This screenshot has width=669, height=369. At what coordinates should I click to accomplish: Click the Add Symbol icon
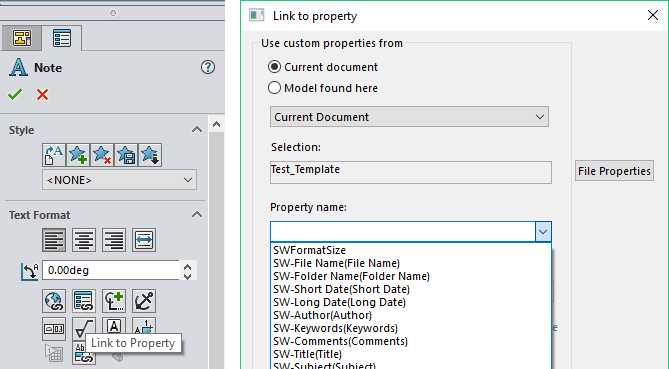pyautogui.click(x=114, y=301)
